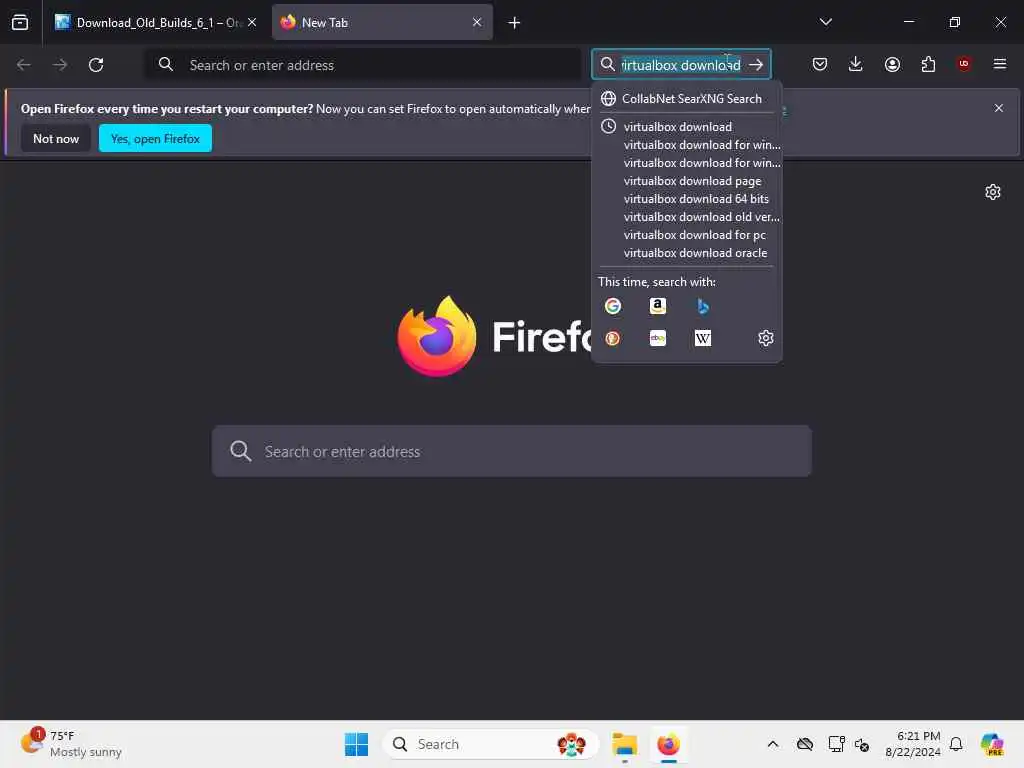This screenshot has height=768, width=1024.
Task: Click Yes, open Firefox button
Action: coord(155,138)
